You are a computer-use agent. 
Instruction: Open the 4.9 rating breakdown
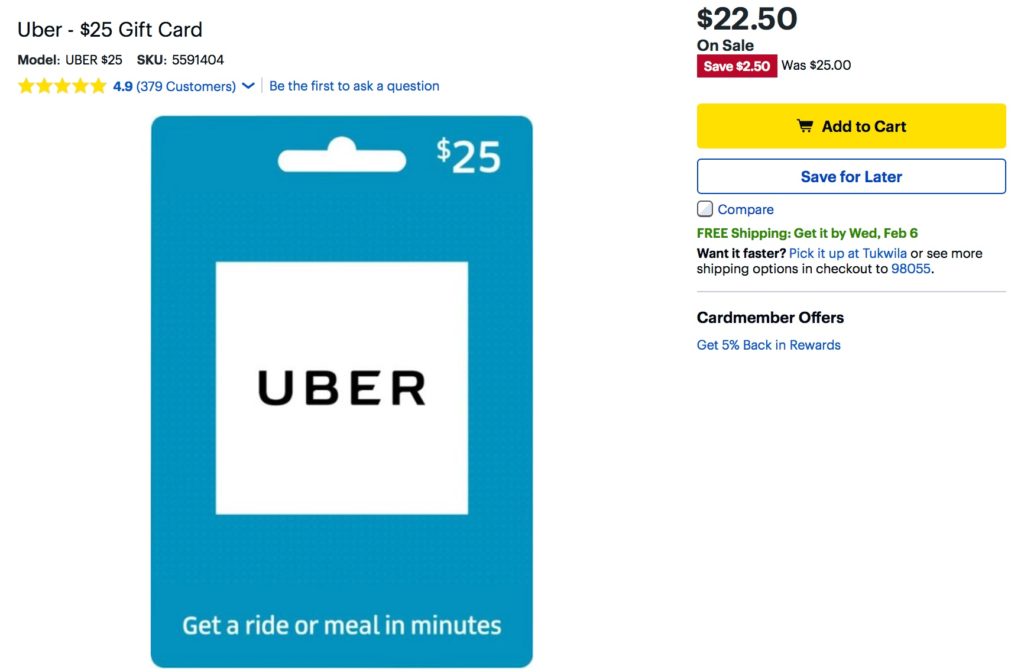123,86
